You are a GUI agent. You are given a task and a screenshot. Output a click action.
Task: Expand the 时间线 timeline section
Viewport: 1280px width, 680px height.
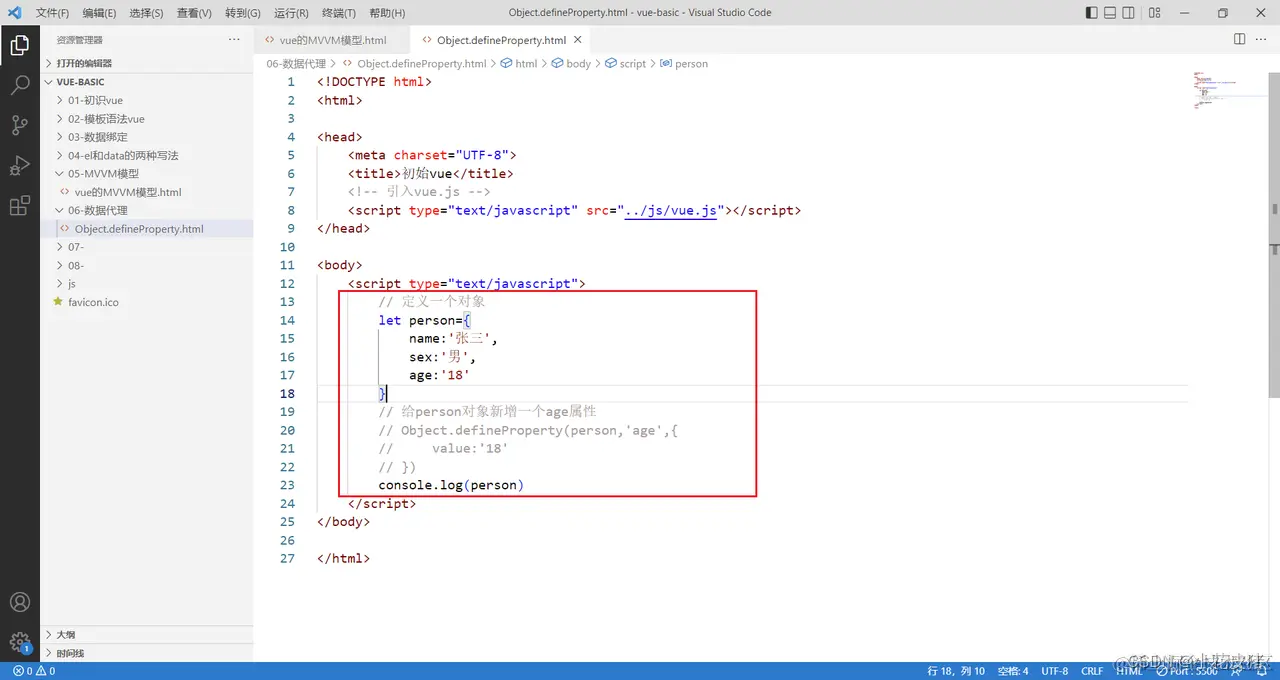(x=147, y=653)
